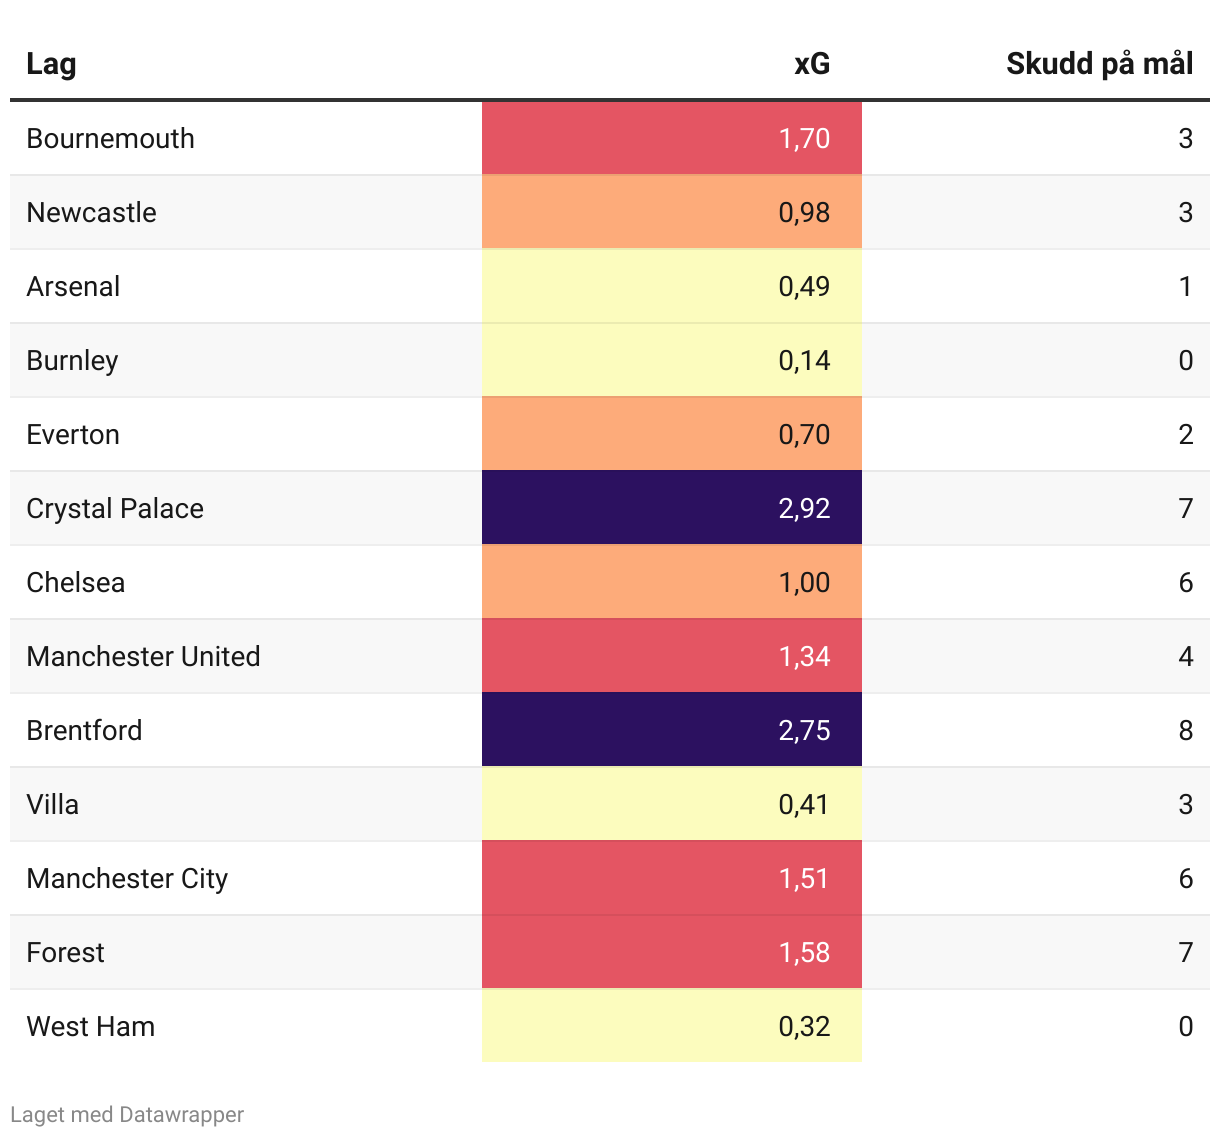This screenshot has height=1138, width=1220.
Task: Click the 'xG' column header
Action: (x=811, y=64)
